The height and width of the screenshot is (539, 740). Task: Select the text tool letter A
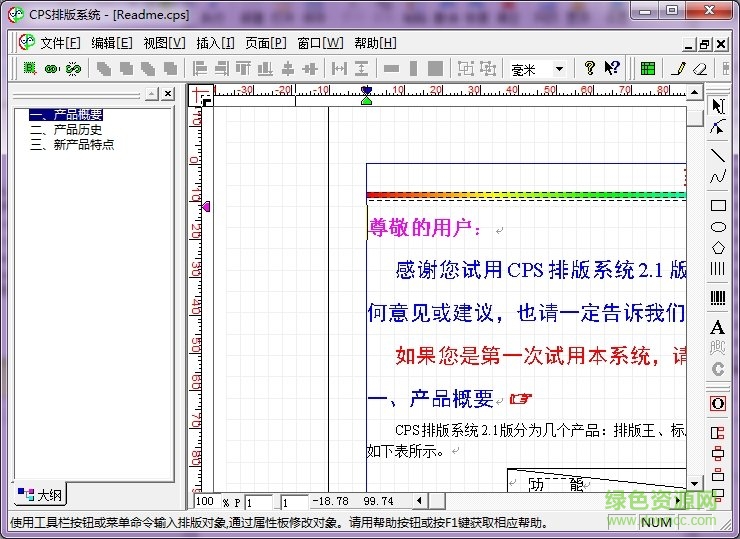[x=717, y=328]
